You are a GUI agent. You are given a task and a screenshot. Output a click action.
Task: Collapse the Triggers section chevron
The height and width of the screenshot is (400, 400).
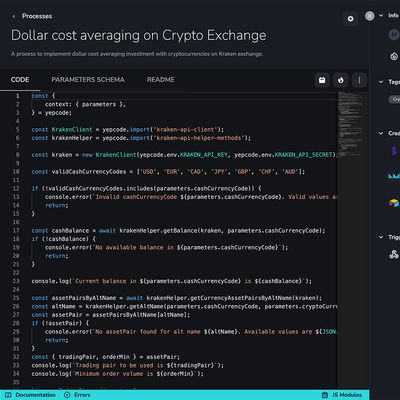pos(381,237)
